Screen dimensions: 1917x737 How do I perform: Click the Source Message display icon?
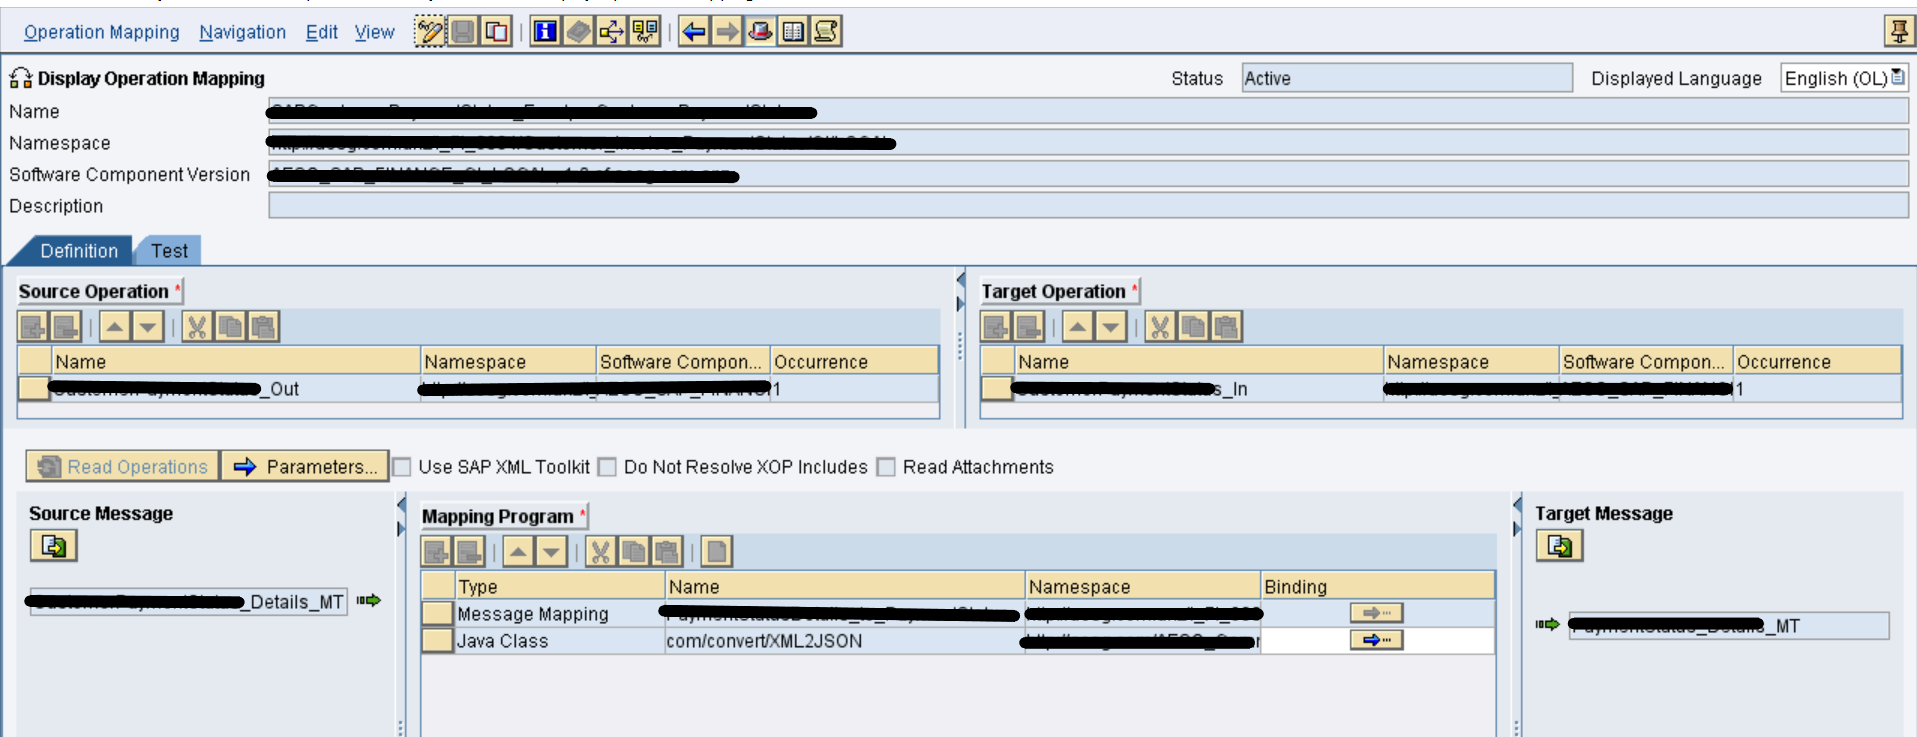(54, 546)
